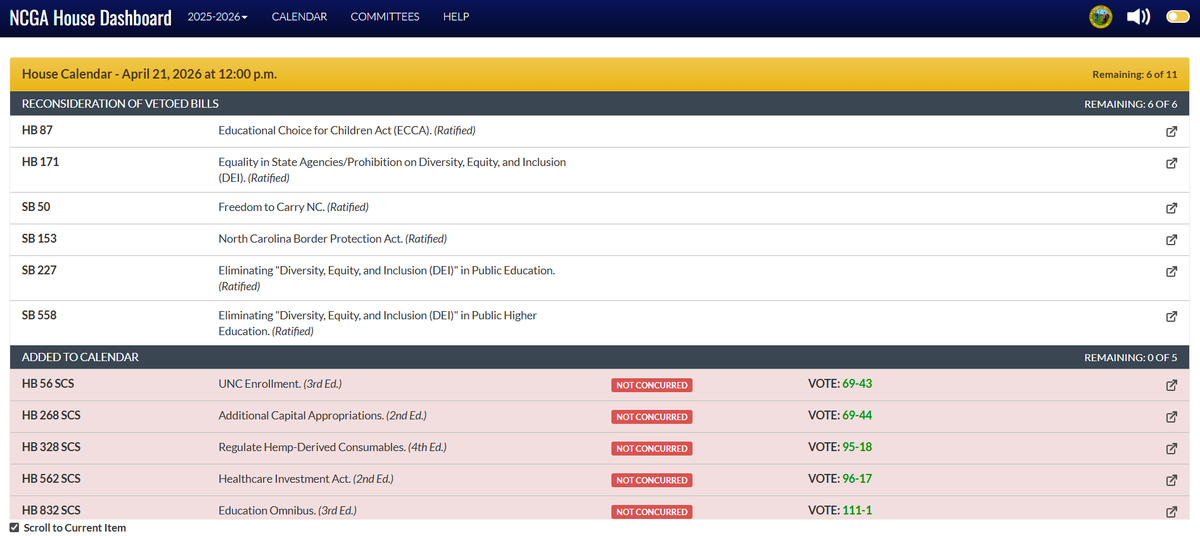Click REMAINING: 0 OF 5 counter
This screenshot has height=536, width=1200.
click(x=1131, y=357)
